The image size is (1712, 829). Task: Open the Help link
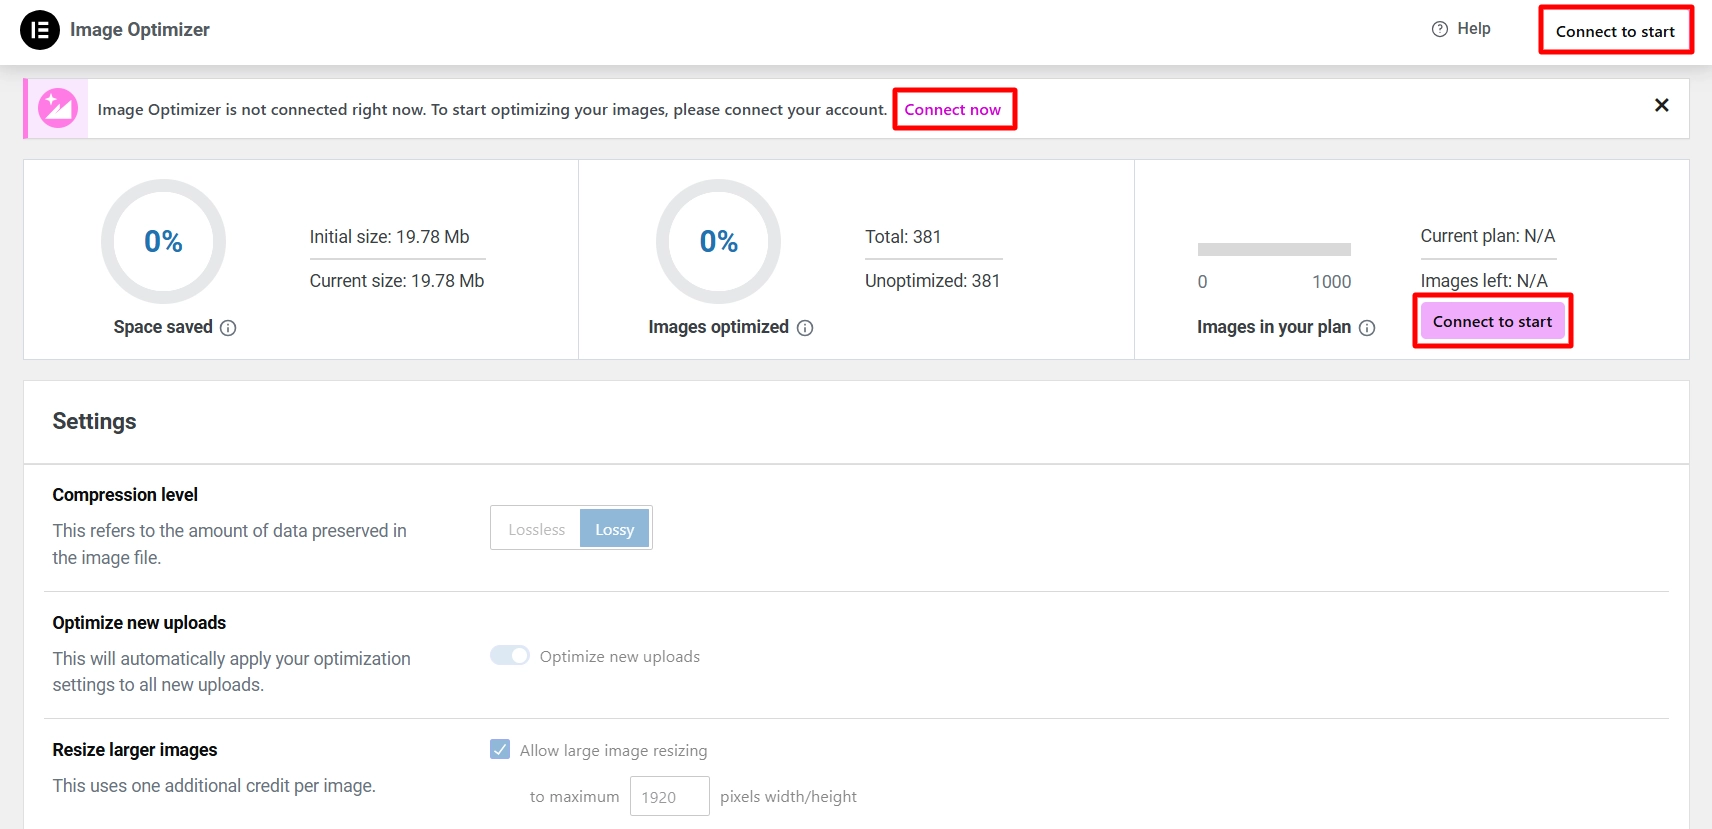(1473, 29)
